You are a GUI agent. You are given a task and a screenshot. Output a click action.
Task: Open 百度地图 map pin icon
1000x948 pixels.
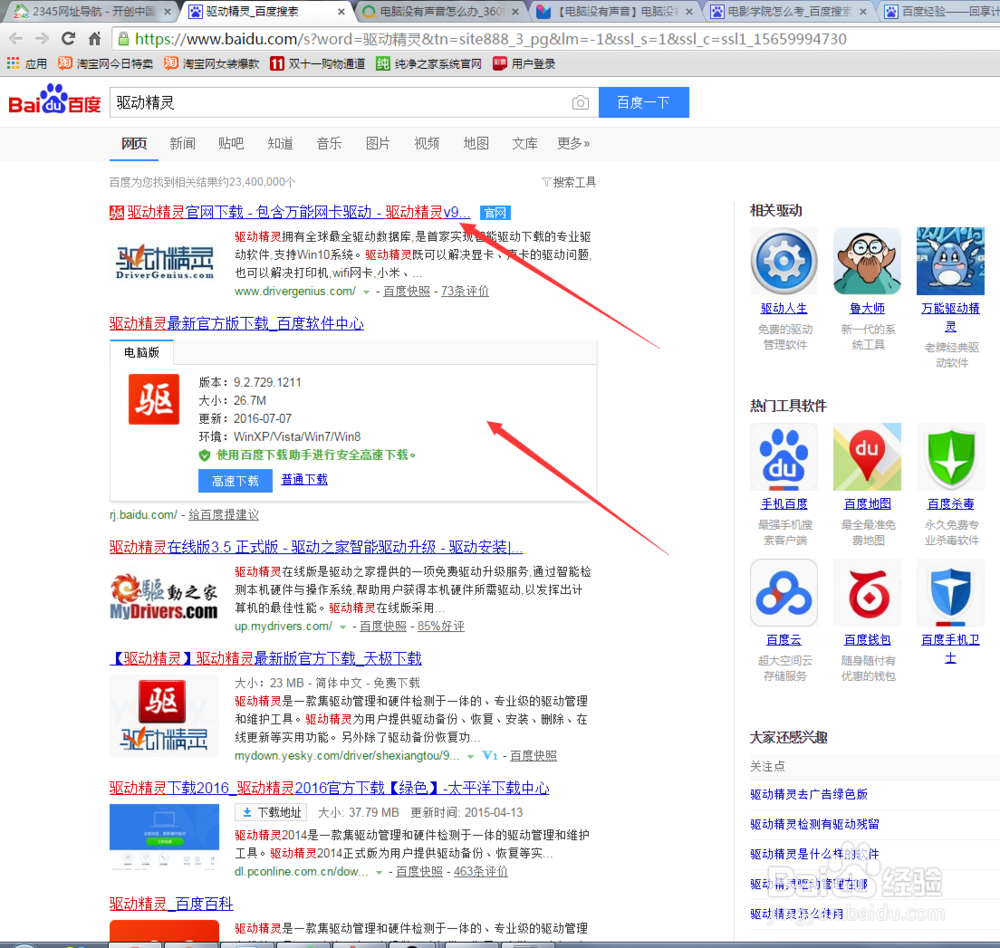(867, 457)
